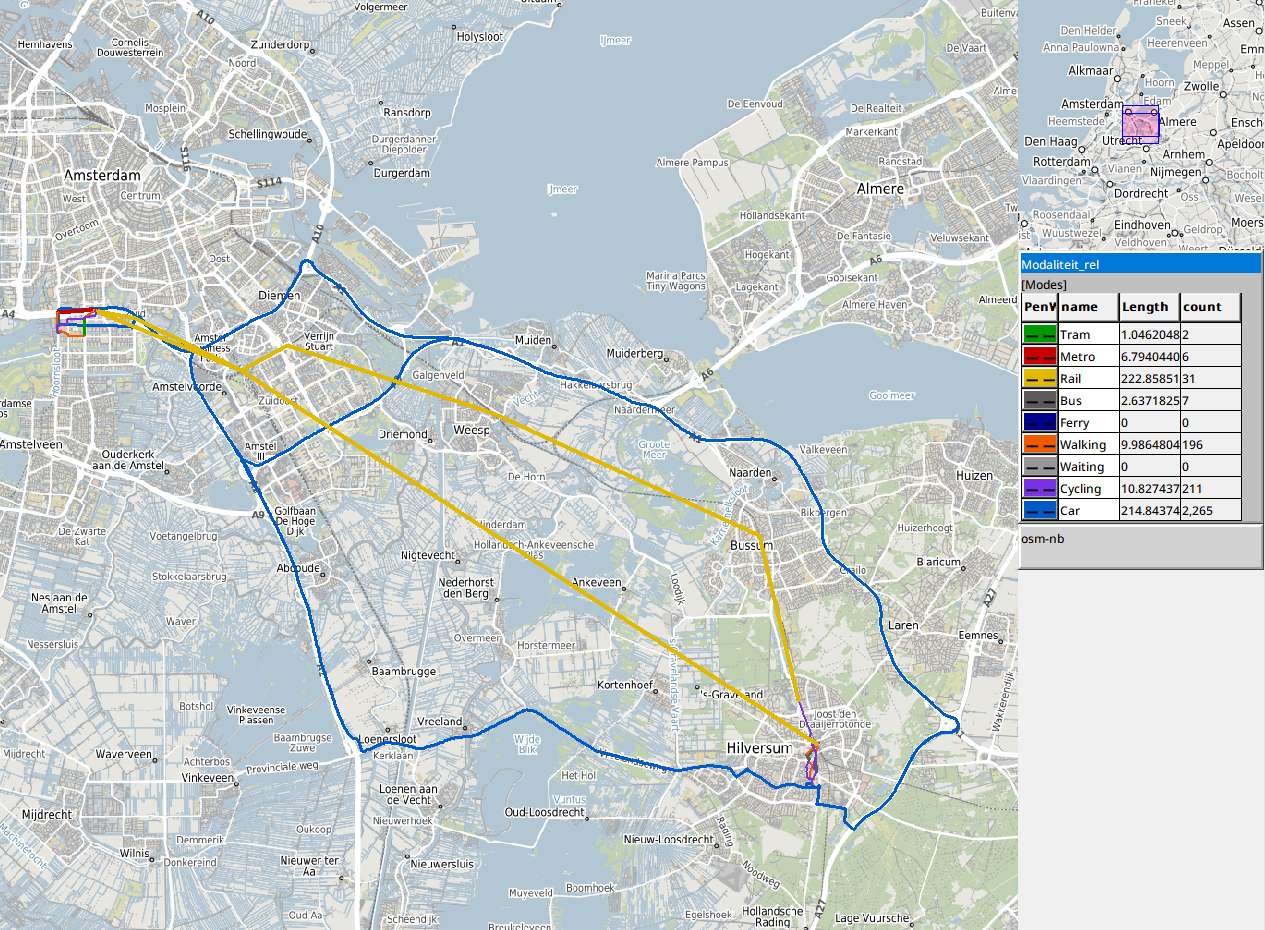Screen dimensions: 1265x930
Task: Click the navy Ferry color swatch
Action: coord(1040,423)
